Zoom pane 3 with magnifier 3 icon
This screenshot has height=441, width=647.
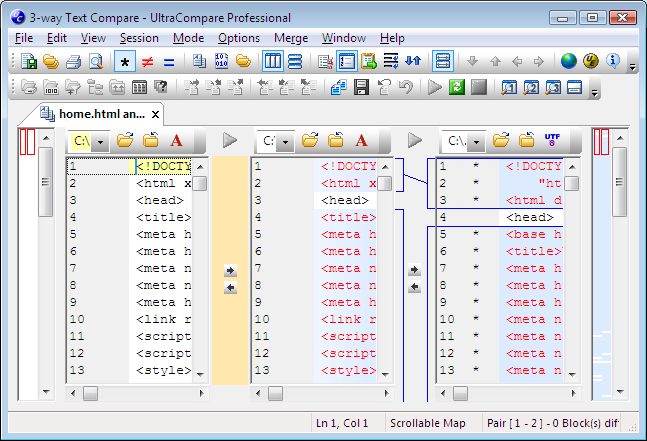pos(553,87)
